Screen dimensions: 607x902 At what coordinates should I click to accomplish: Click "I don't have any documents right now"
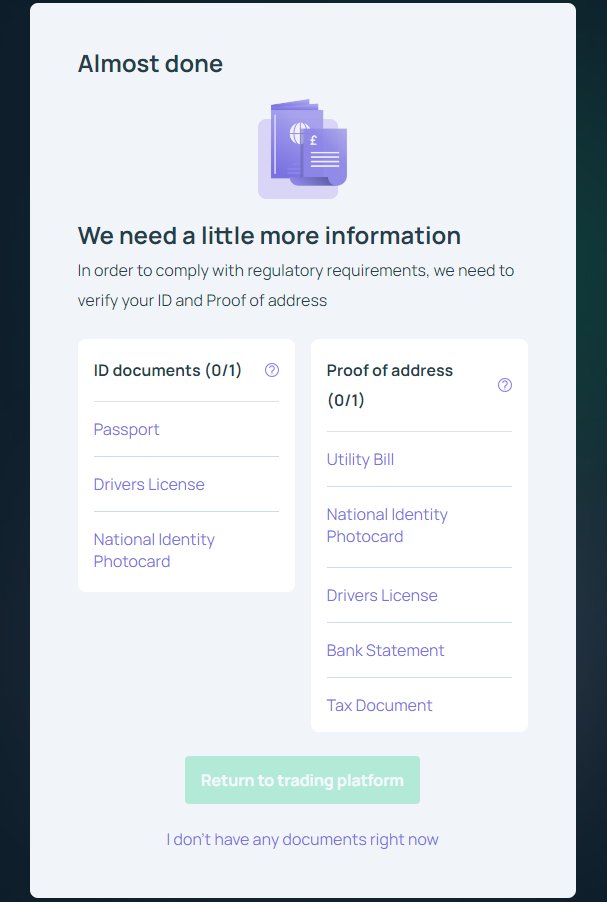pos(303,840)
